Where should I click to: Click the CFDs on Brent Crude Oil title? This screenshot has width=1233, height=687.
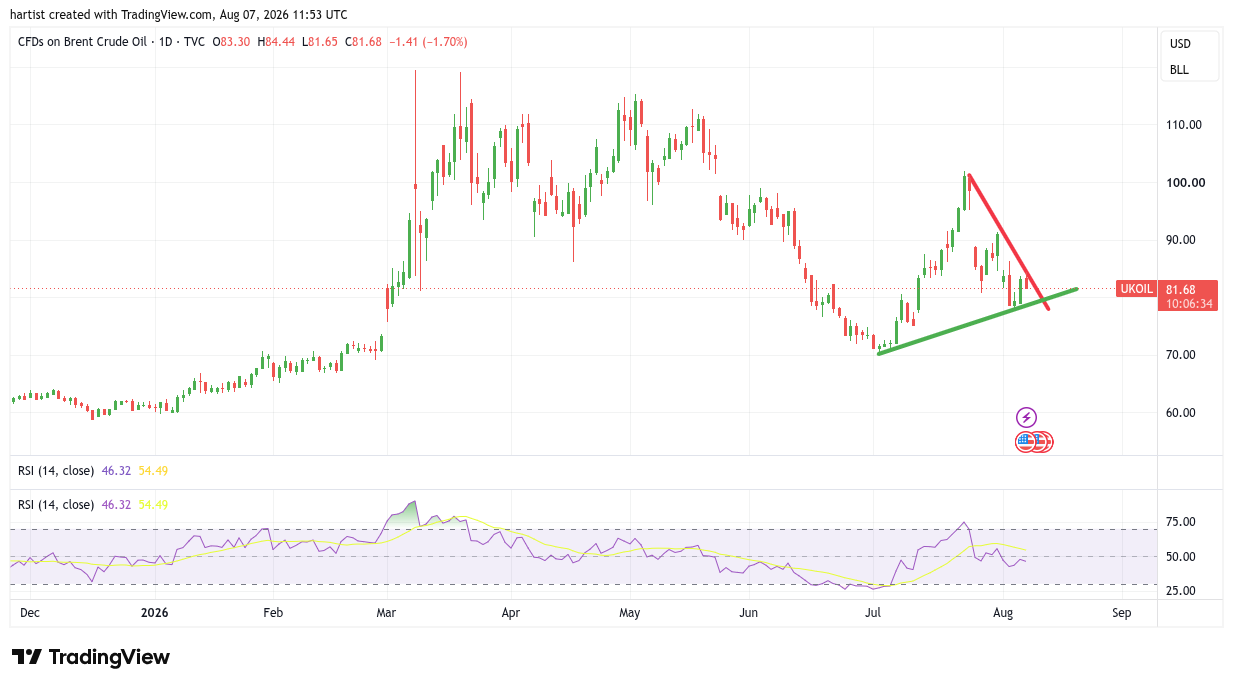pos(81,42)
